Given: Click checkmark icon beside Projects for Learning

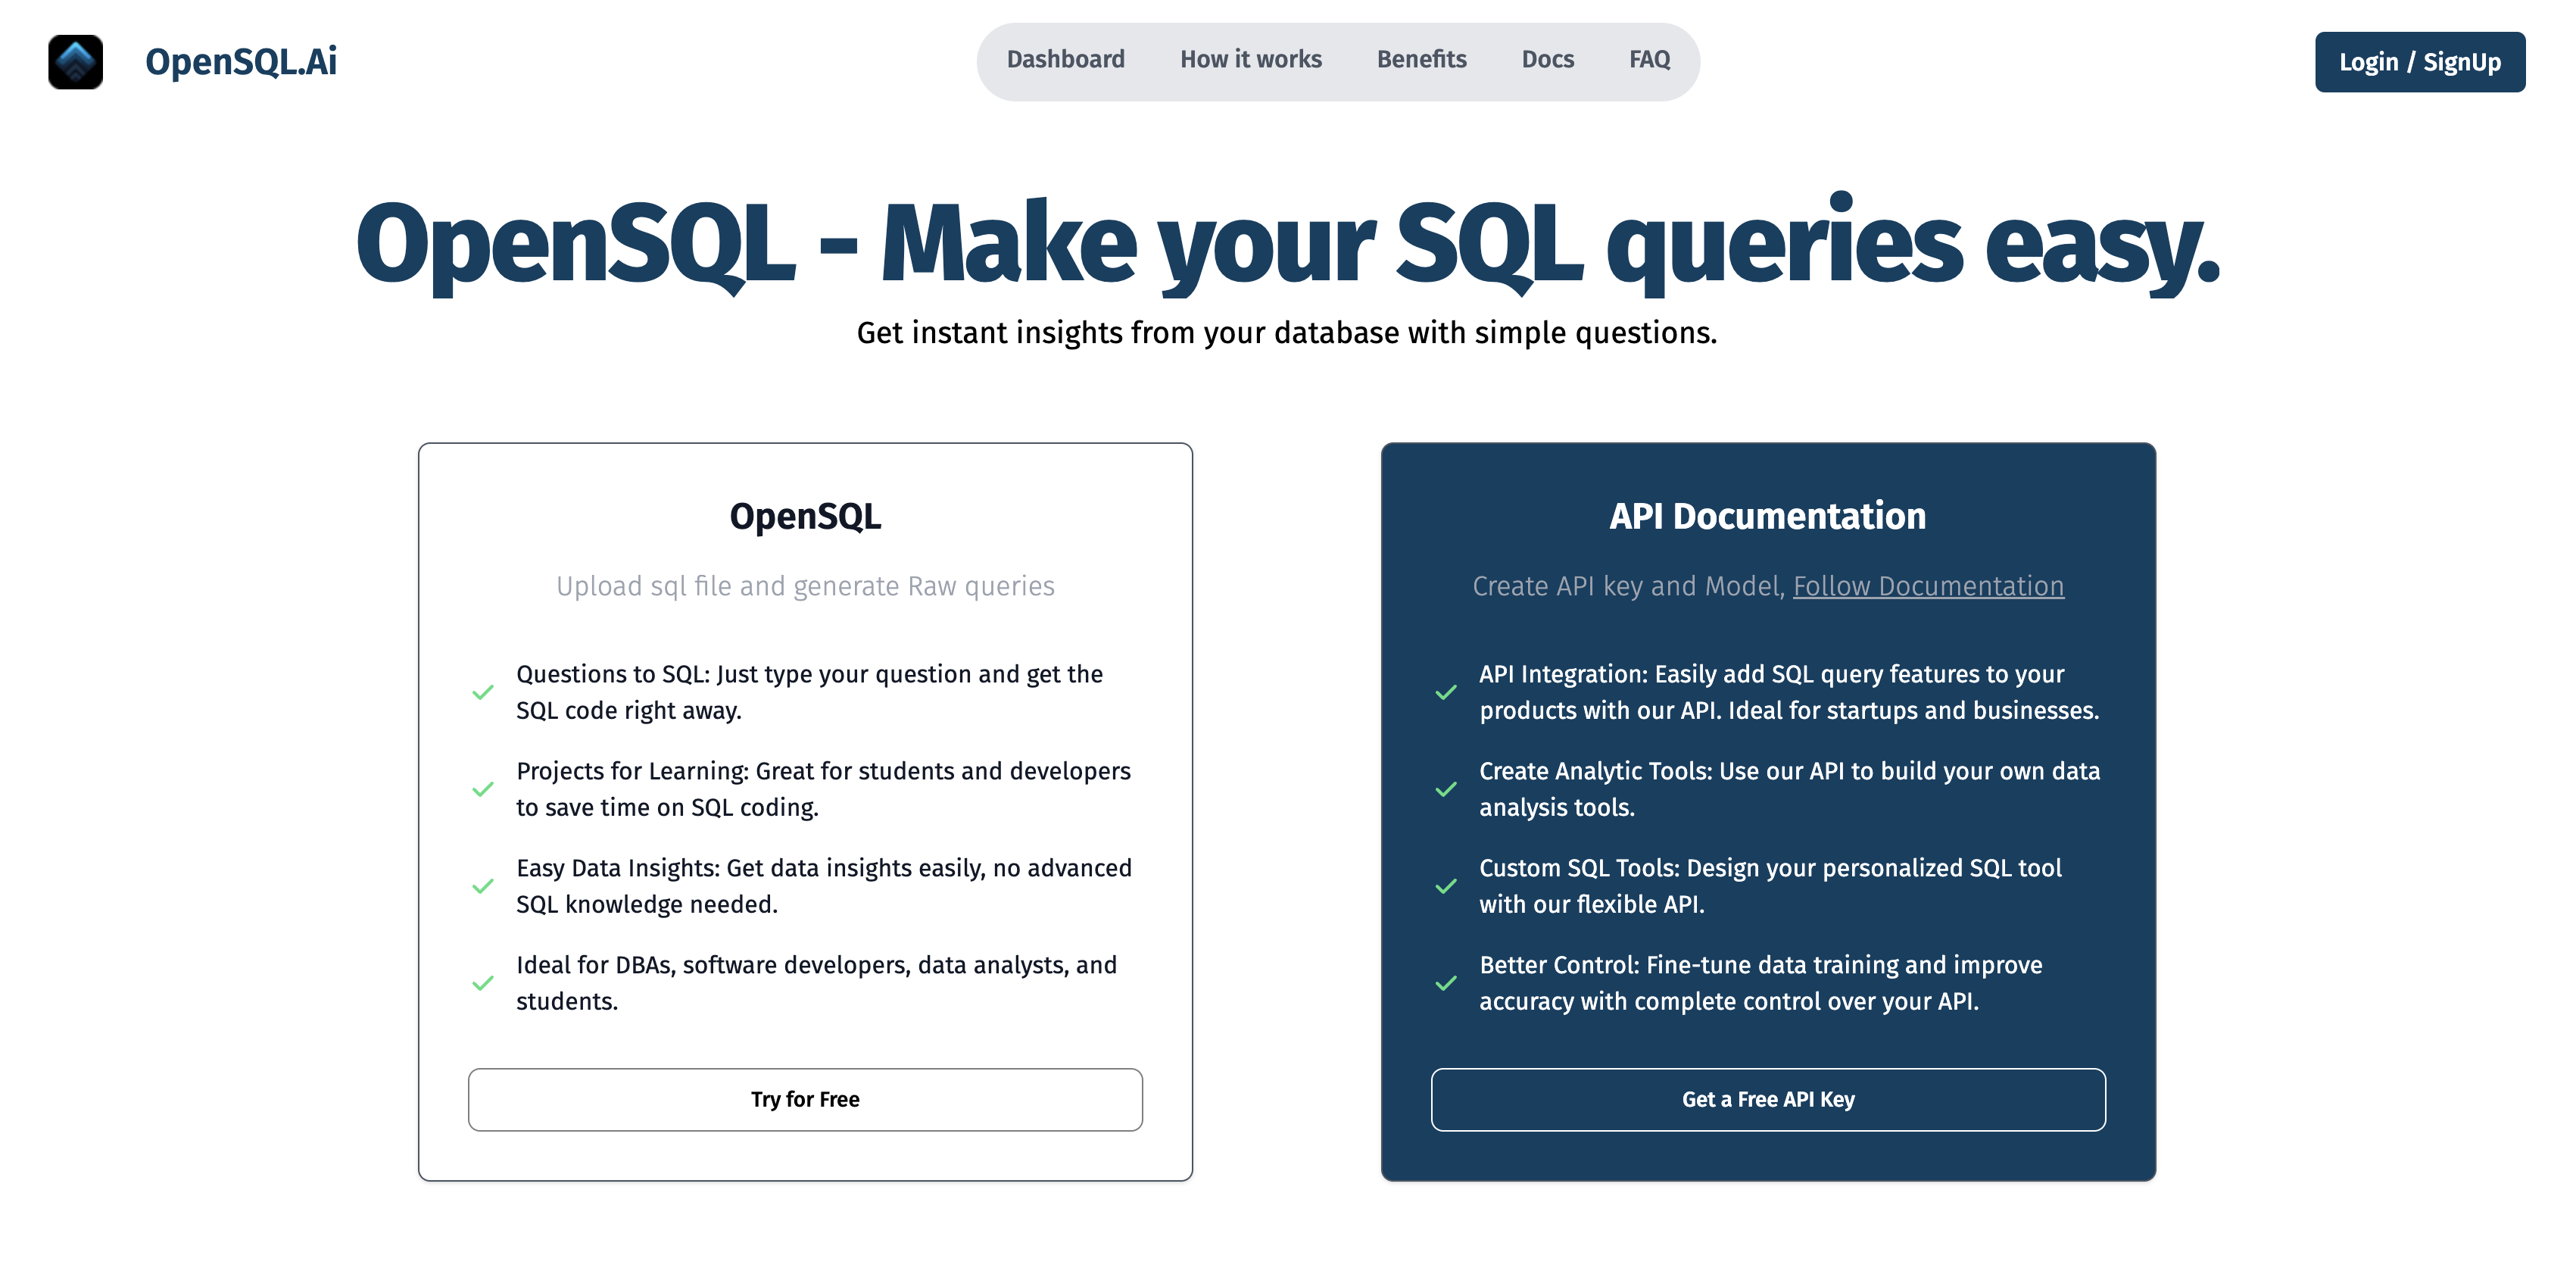Looking at the screenshot, I should 483,789.
